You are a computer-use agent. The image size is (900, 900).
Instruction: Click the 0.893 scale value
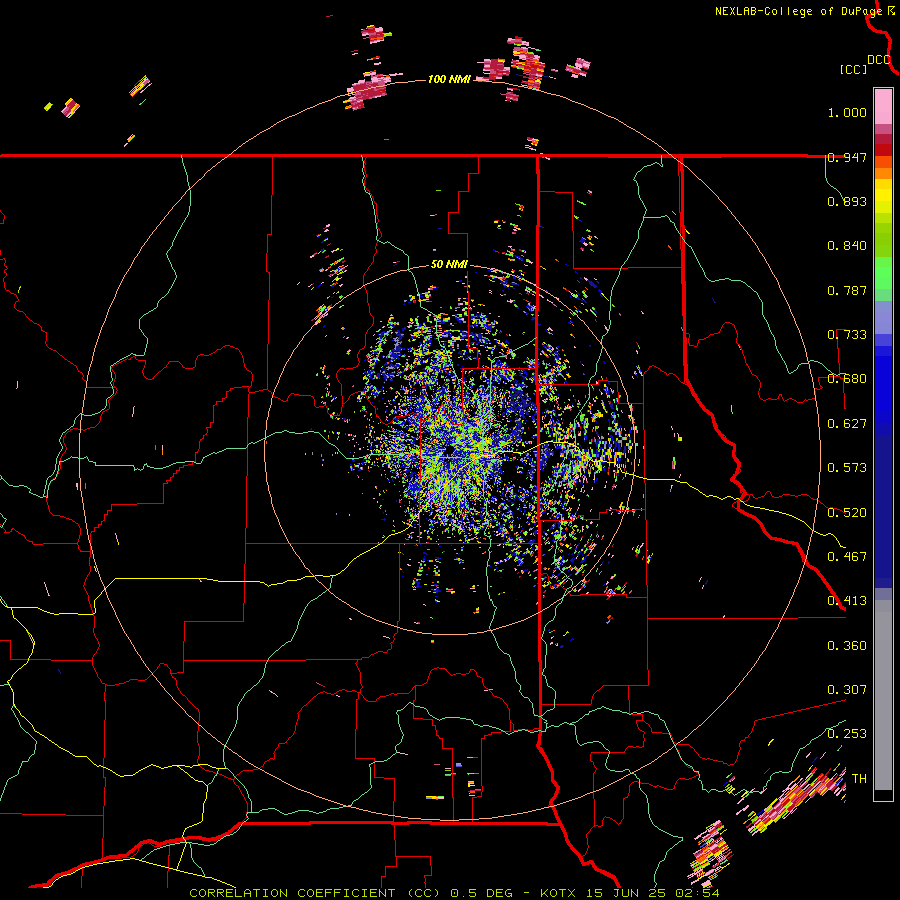[847, 201]
